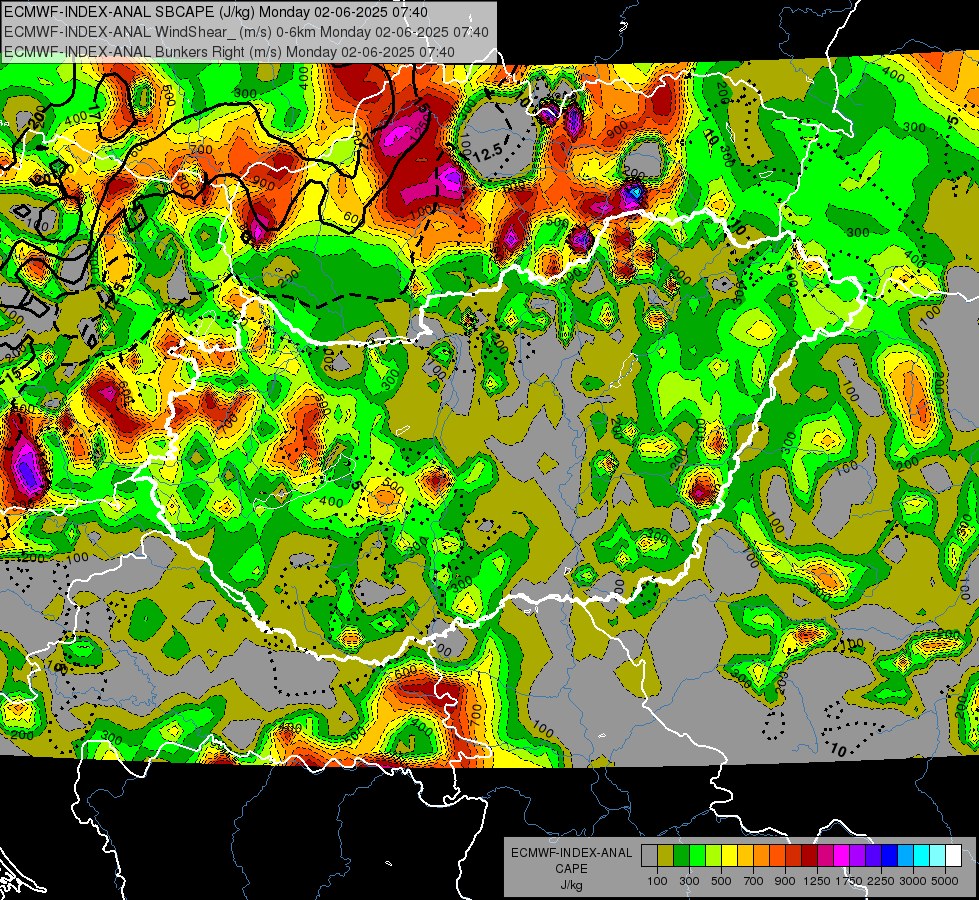Viewport: 979px width, 900px height.
Task: Click the CAPE label in the legend
Action: click(x=571, y=869)
